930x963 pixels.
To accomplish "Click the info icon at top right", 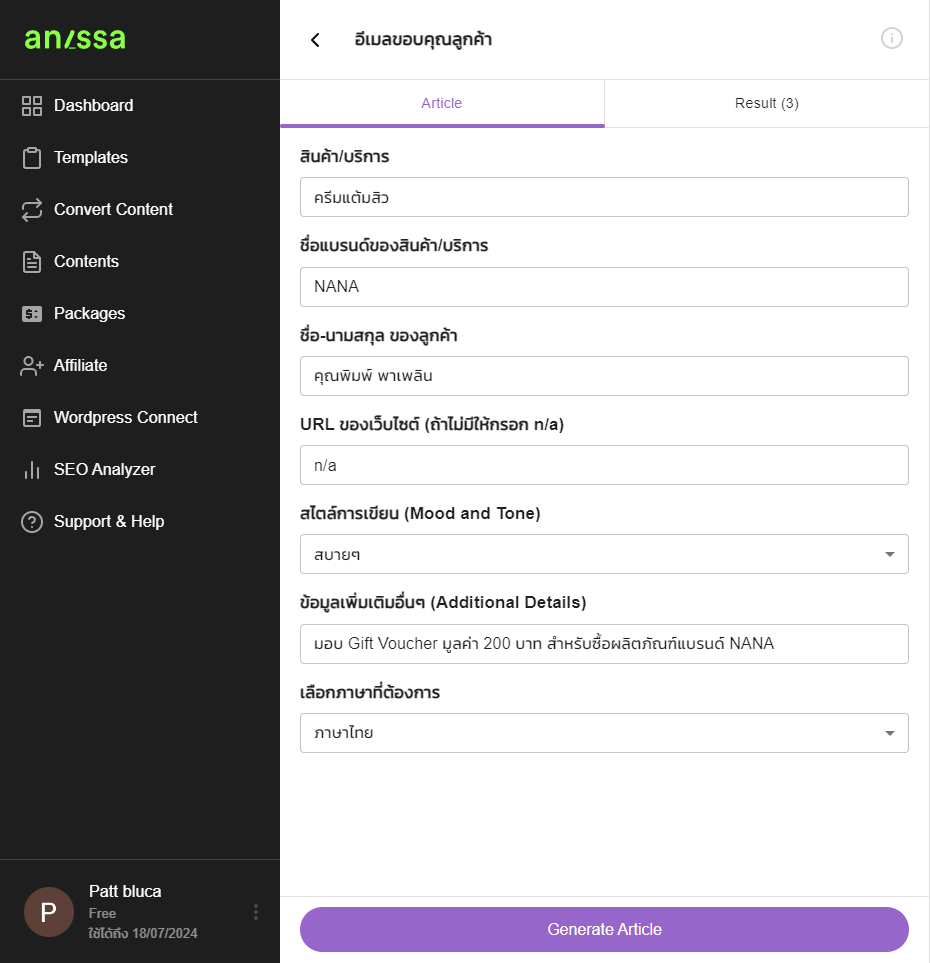I will [891, 38].
